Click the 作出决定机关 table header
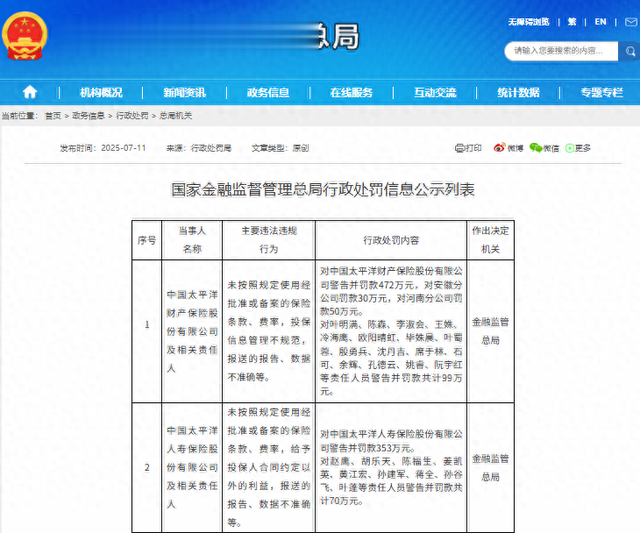This screenshot has height=533, width=640. (x=490, y=240)
